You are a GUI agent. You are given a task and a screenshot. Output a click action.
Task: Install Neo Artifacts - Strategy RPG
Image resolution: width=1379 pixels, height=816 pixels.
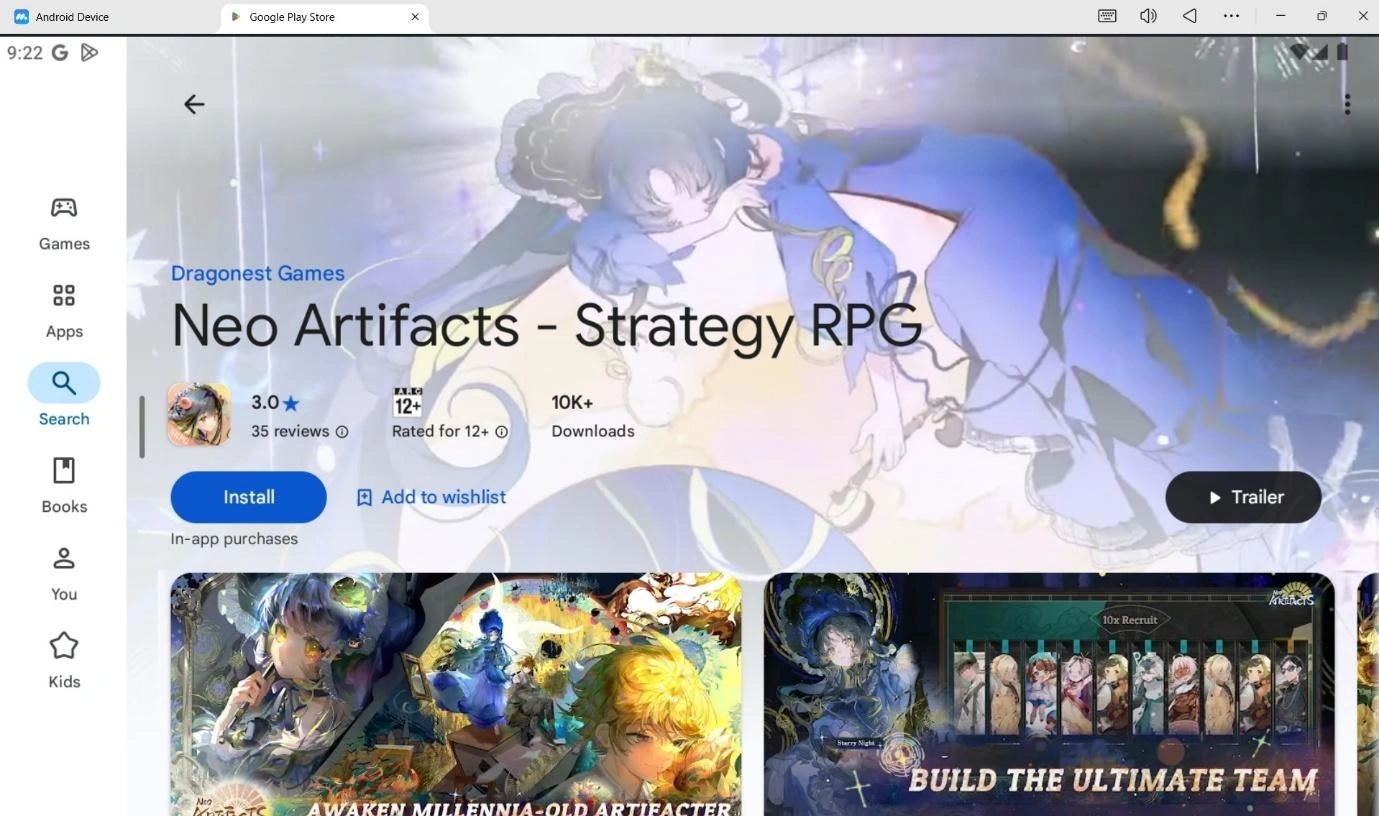(x=247, y=496)
